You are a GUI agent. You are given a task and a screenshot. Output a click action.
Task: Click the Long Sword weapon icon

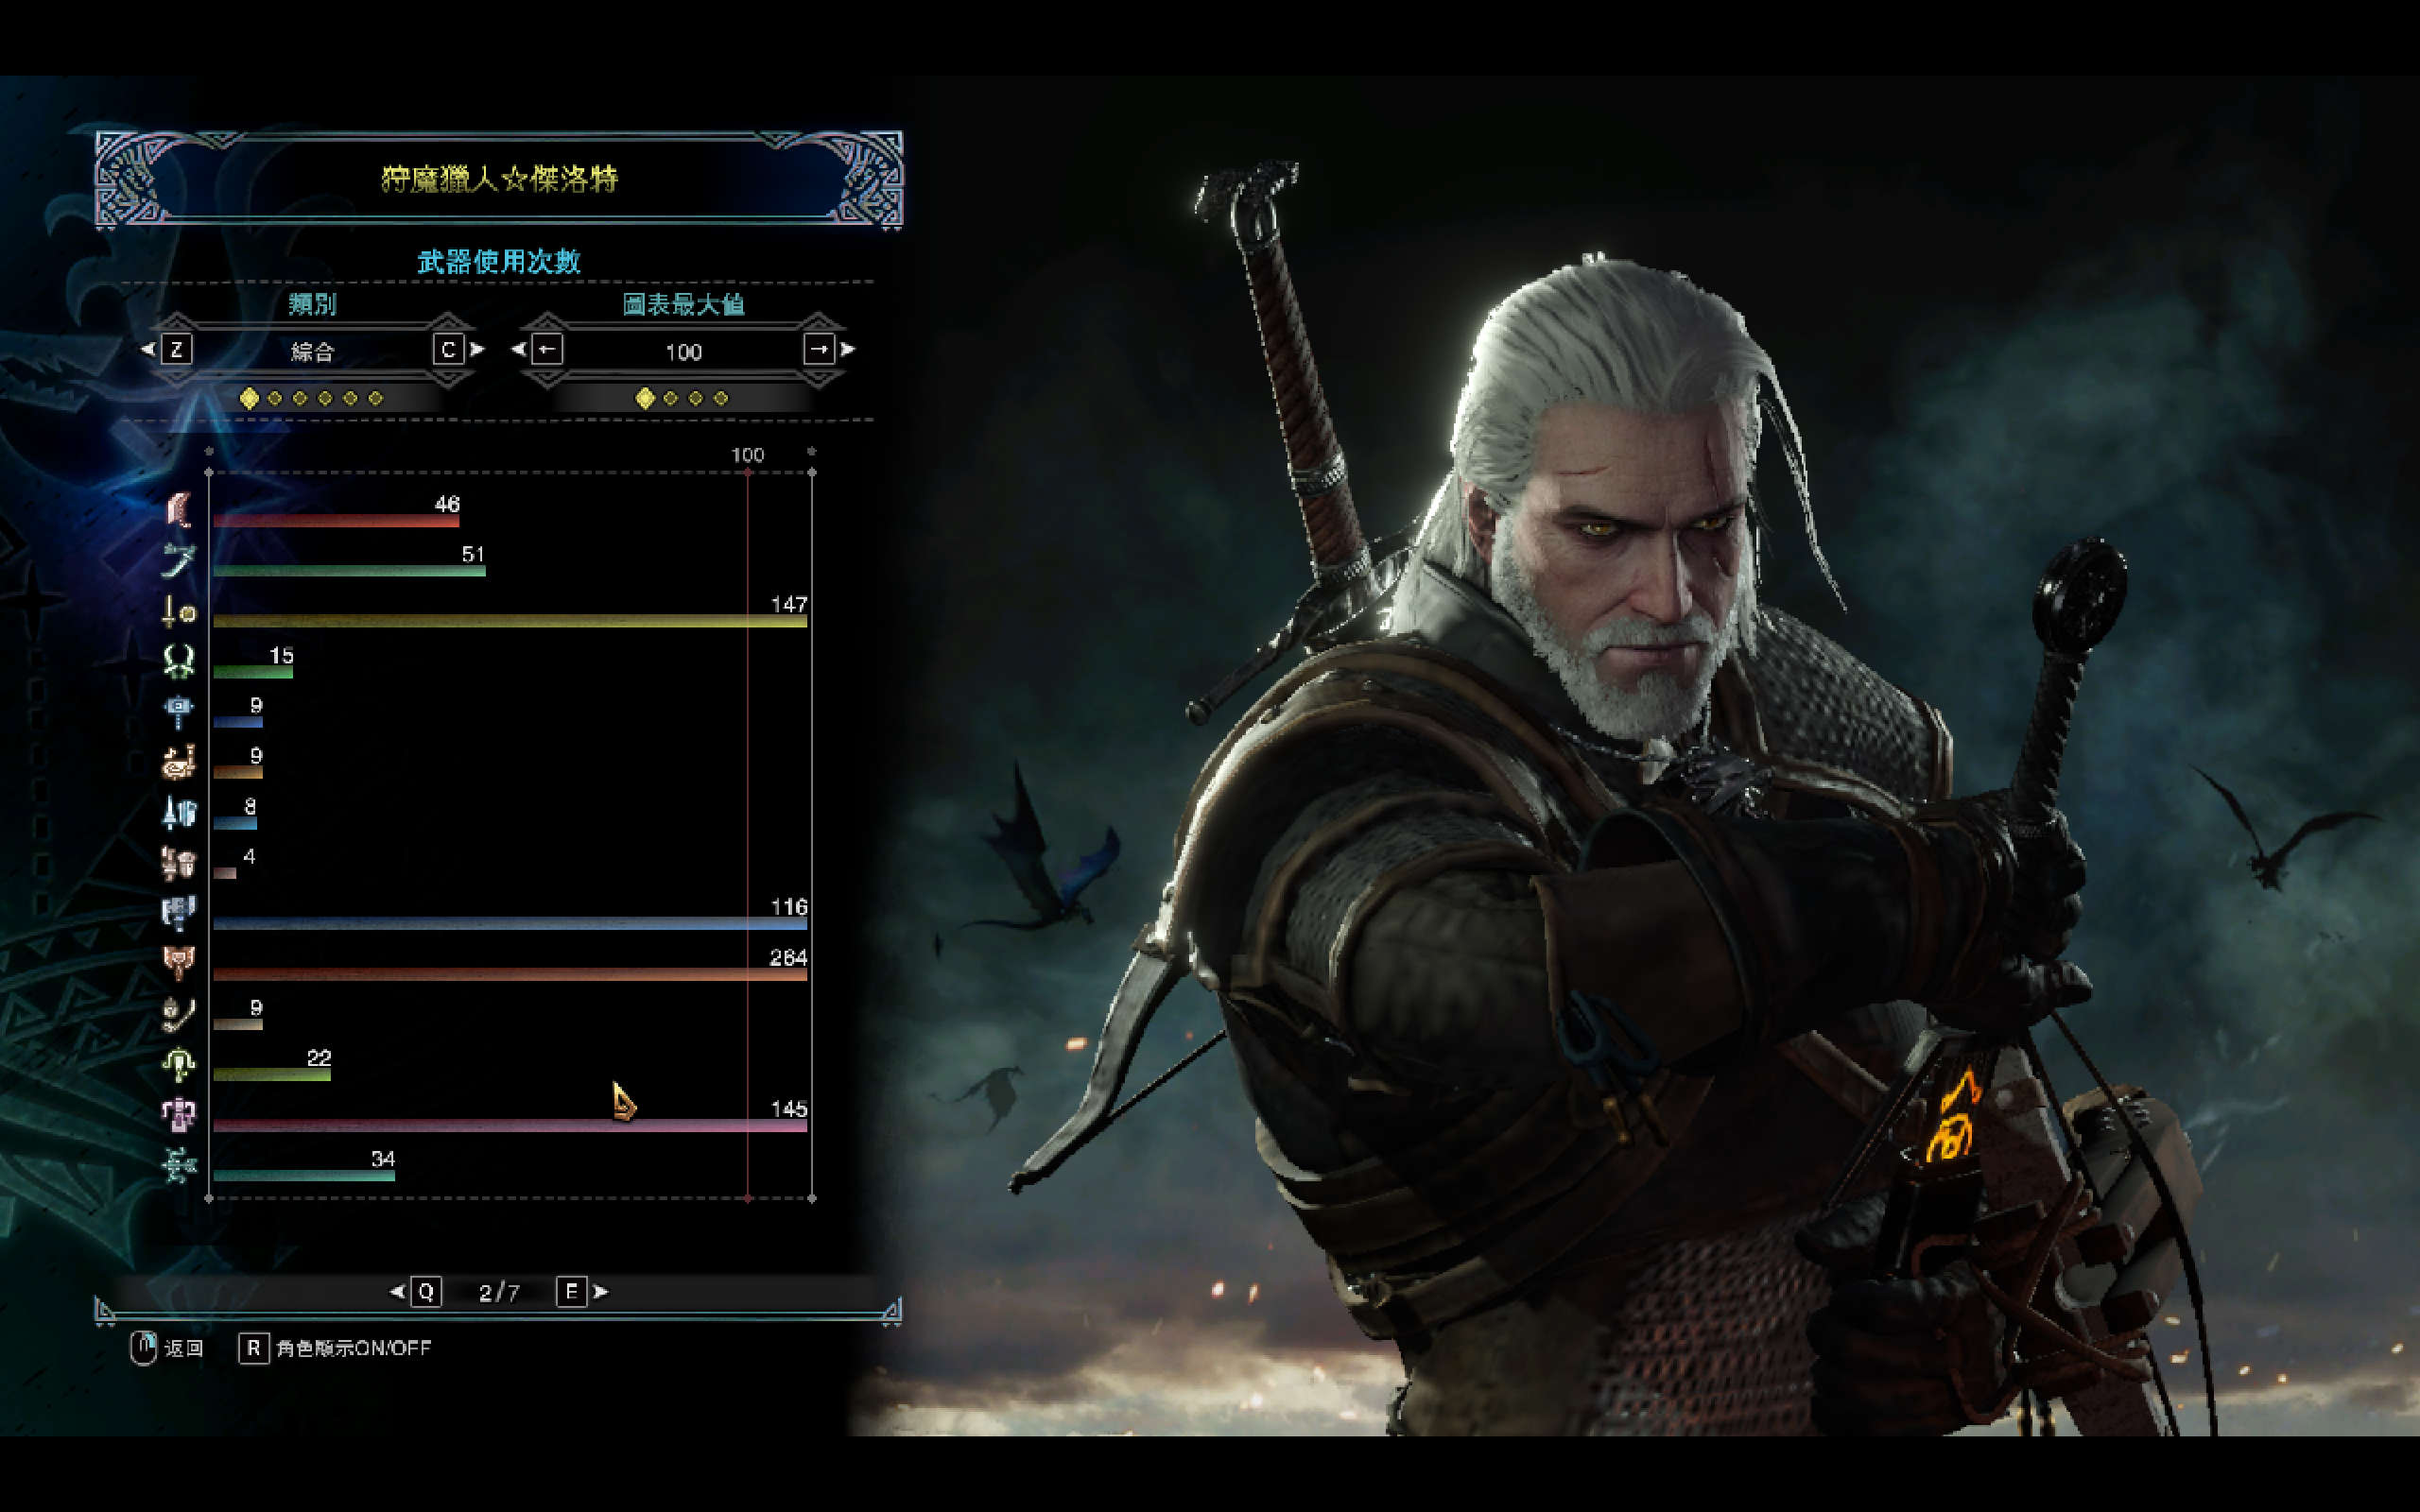coord(178,560)
